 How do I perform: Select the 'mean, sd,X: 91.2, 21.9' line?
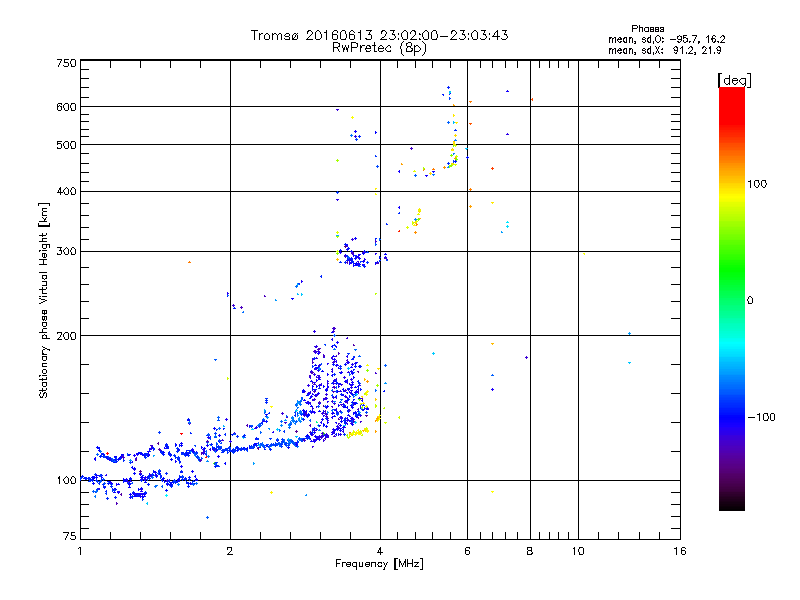[664, 50]
